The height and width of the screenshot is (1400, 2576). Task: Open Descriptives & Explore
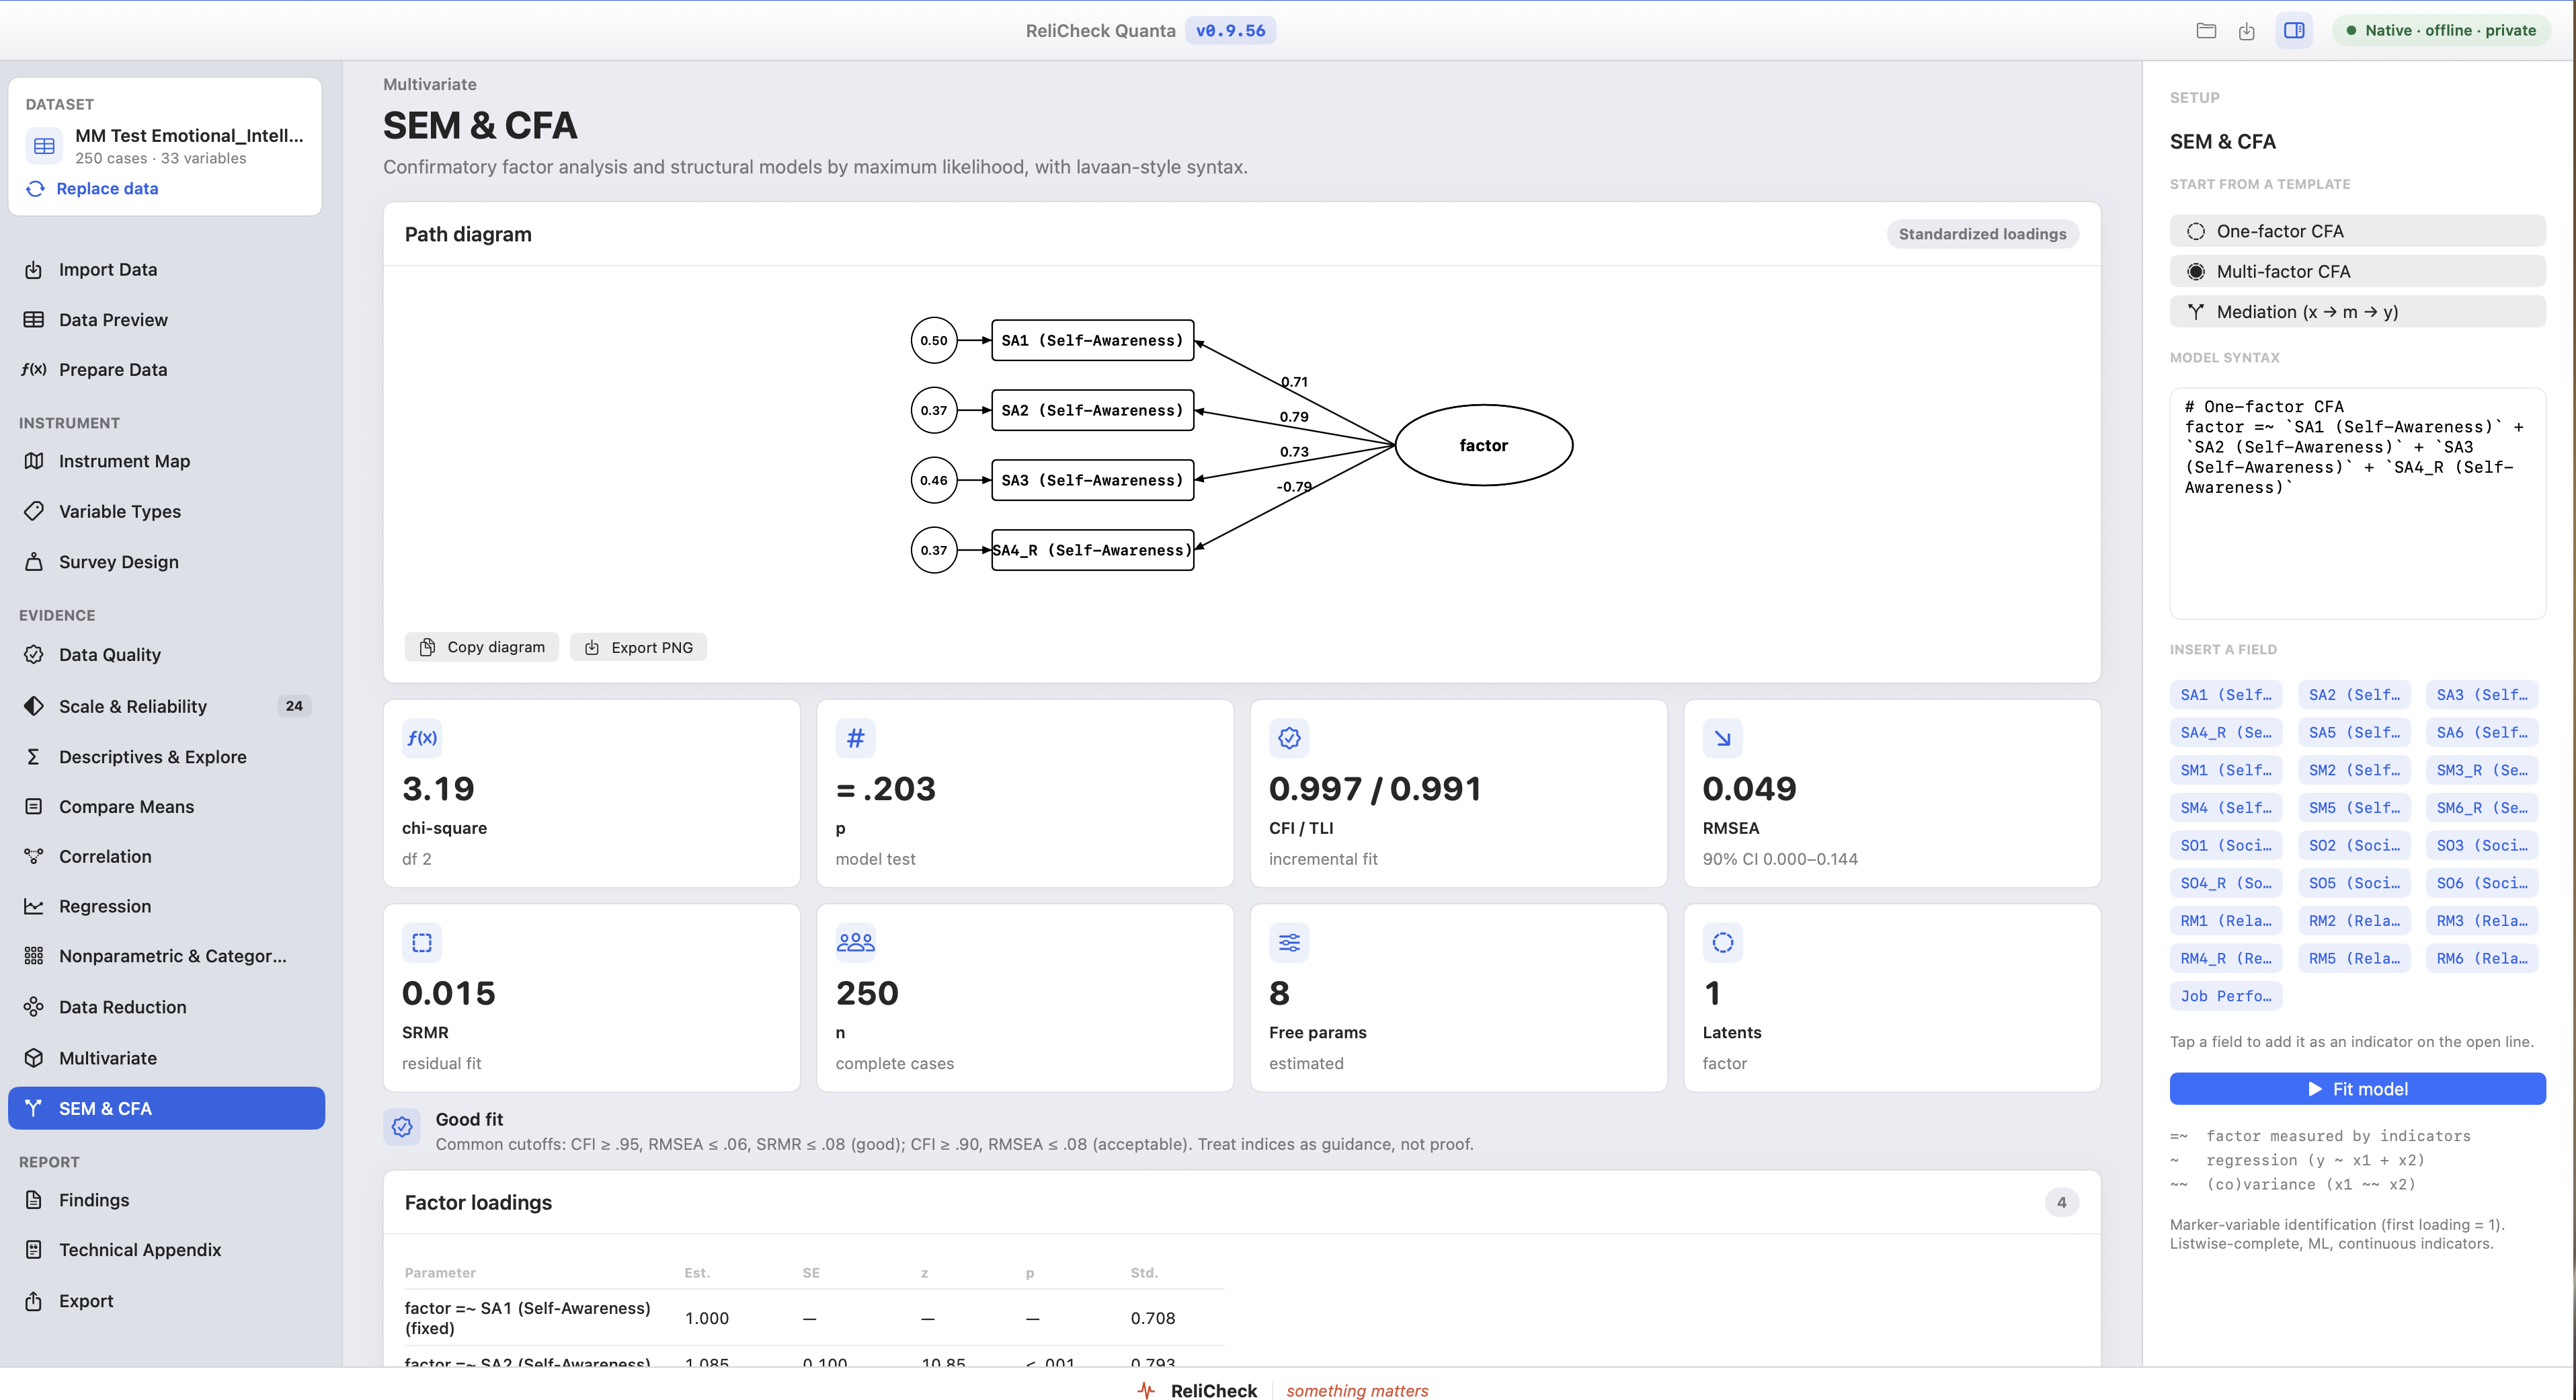click(166, 757)
